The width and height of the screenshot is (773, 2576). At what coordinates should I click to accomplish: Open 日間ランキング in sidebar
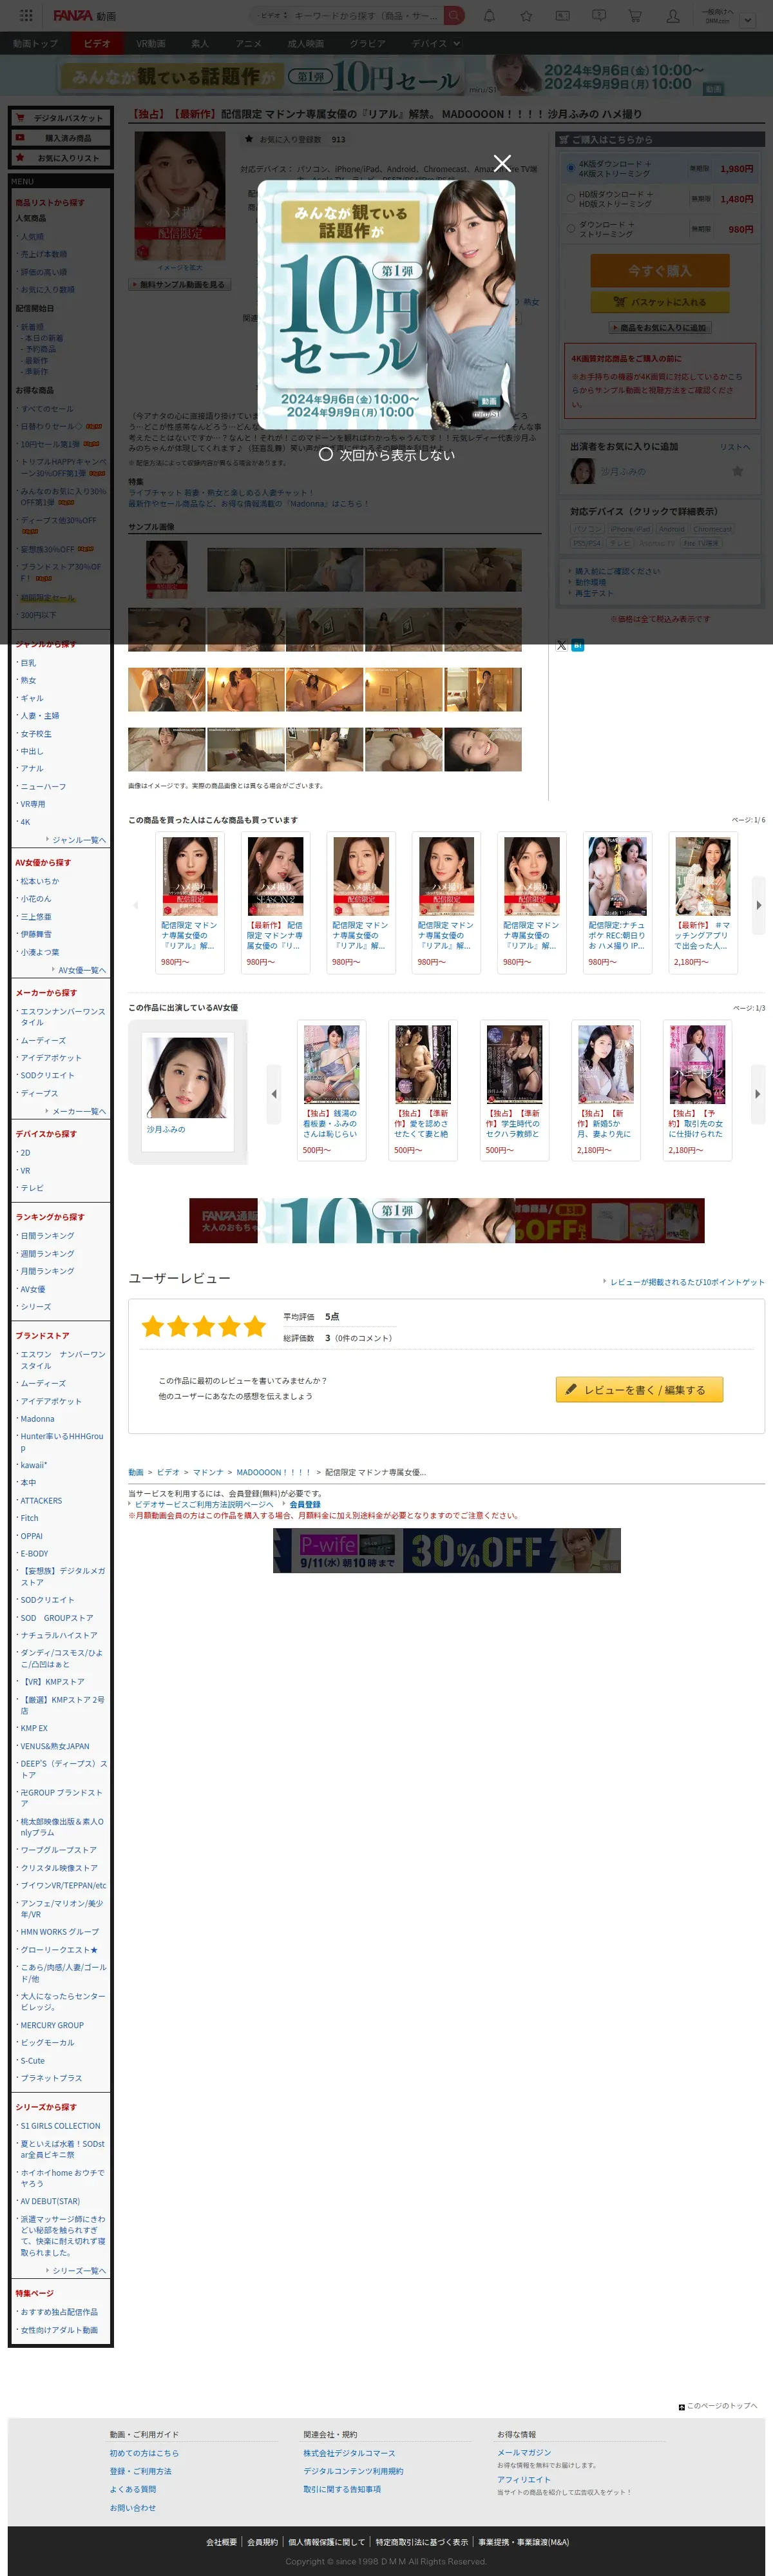coord(47,1235)
